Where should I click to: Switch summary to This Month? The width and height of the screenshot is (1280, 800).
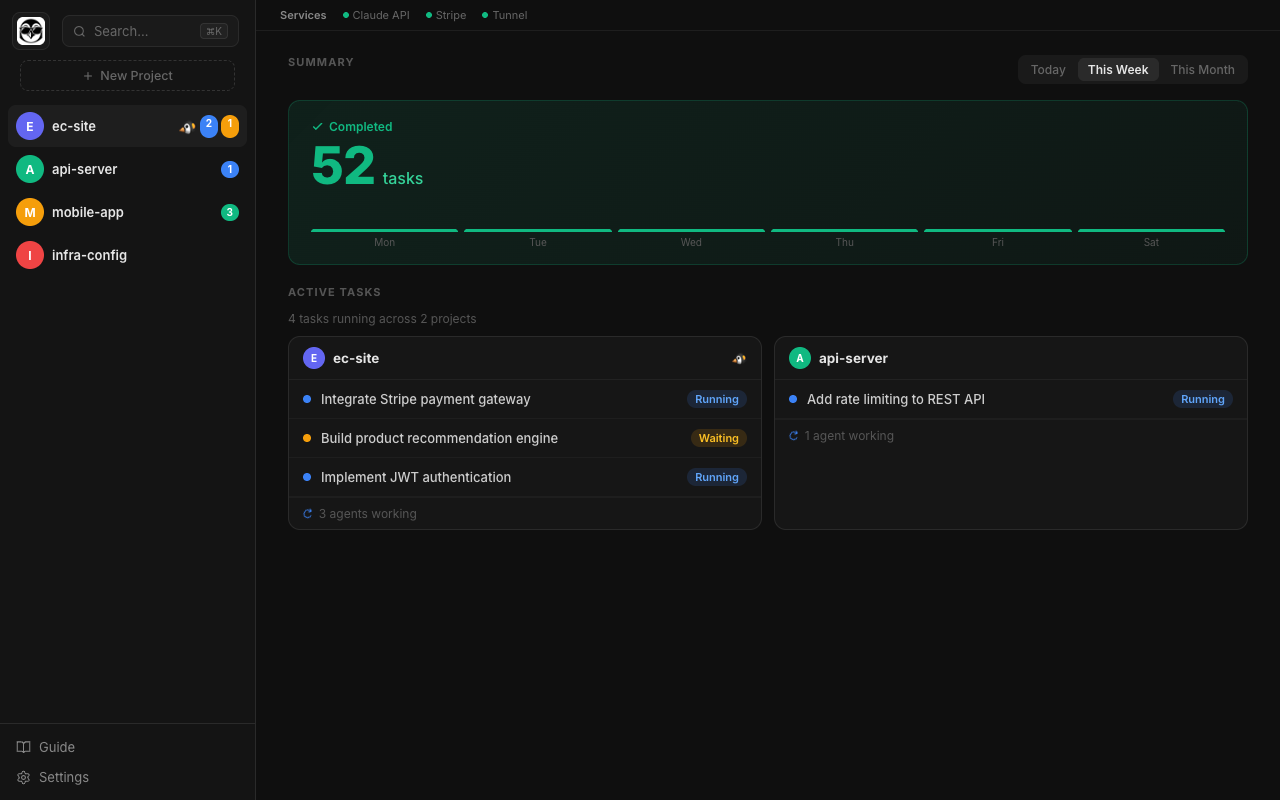[x=1202, y=69]
